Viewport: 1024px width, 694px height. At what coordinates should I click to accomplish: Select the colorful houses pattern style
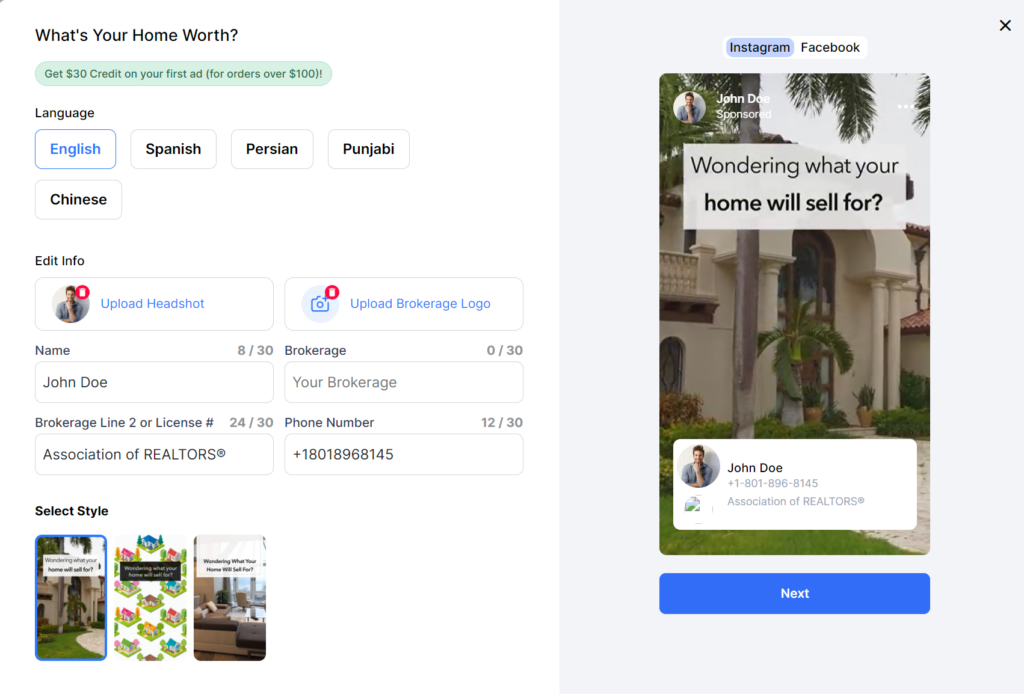click(150, 598)
